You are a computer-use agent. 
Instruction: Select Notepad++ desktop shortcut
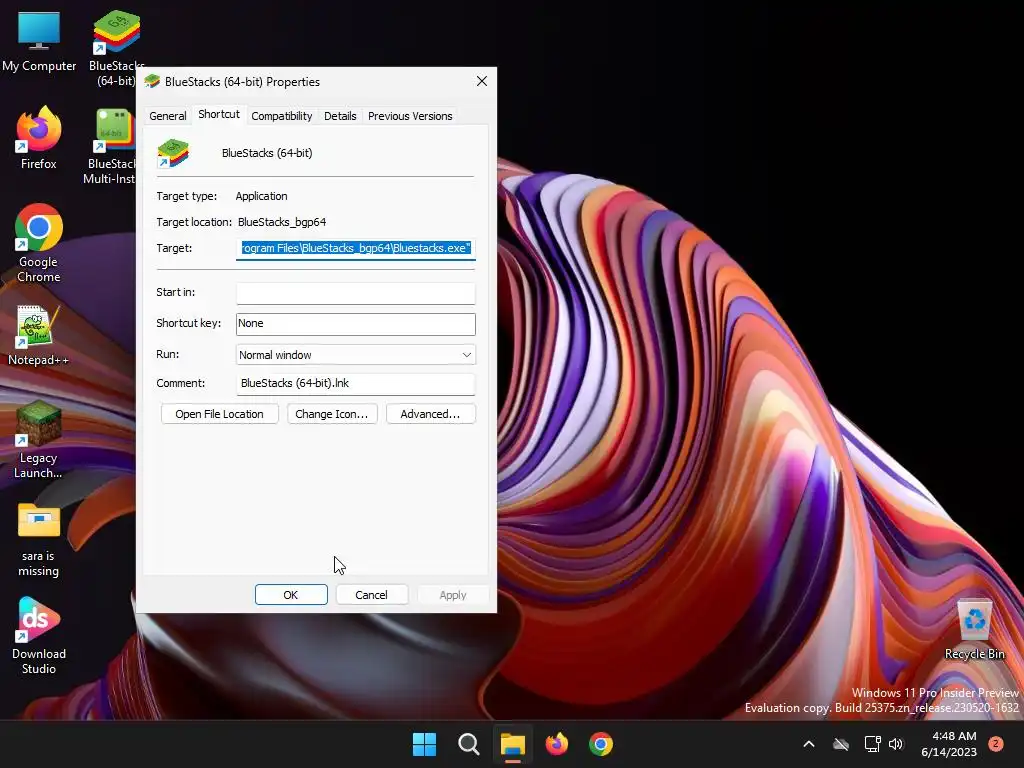[39, 335]
